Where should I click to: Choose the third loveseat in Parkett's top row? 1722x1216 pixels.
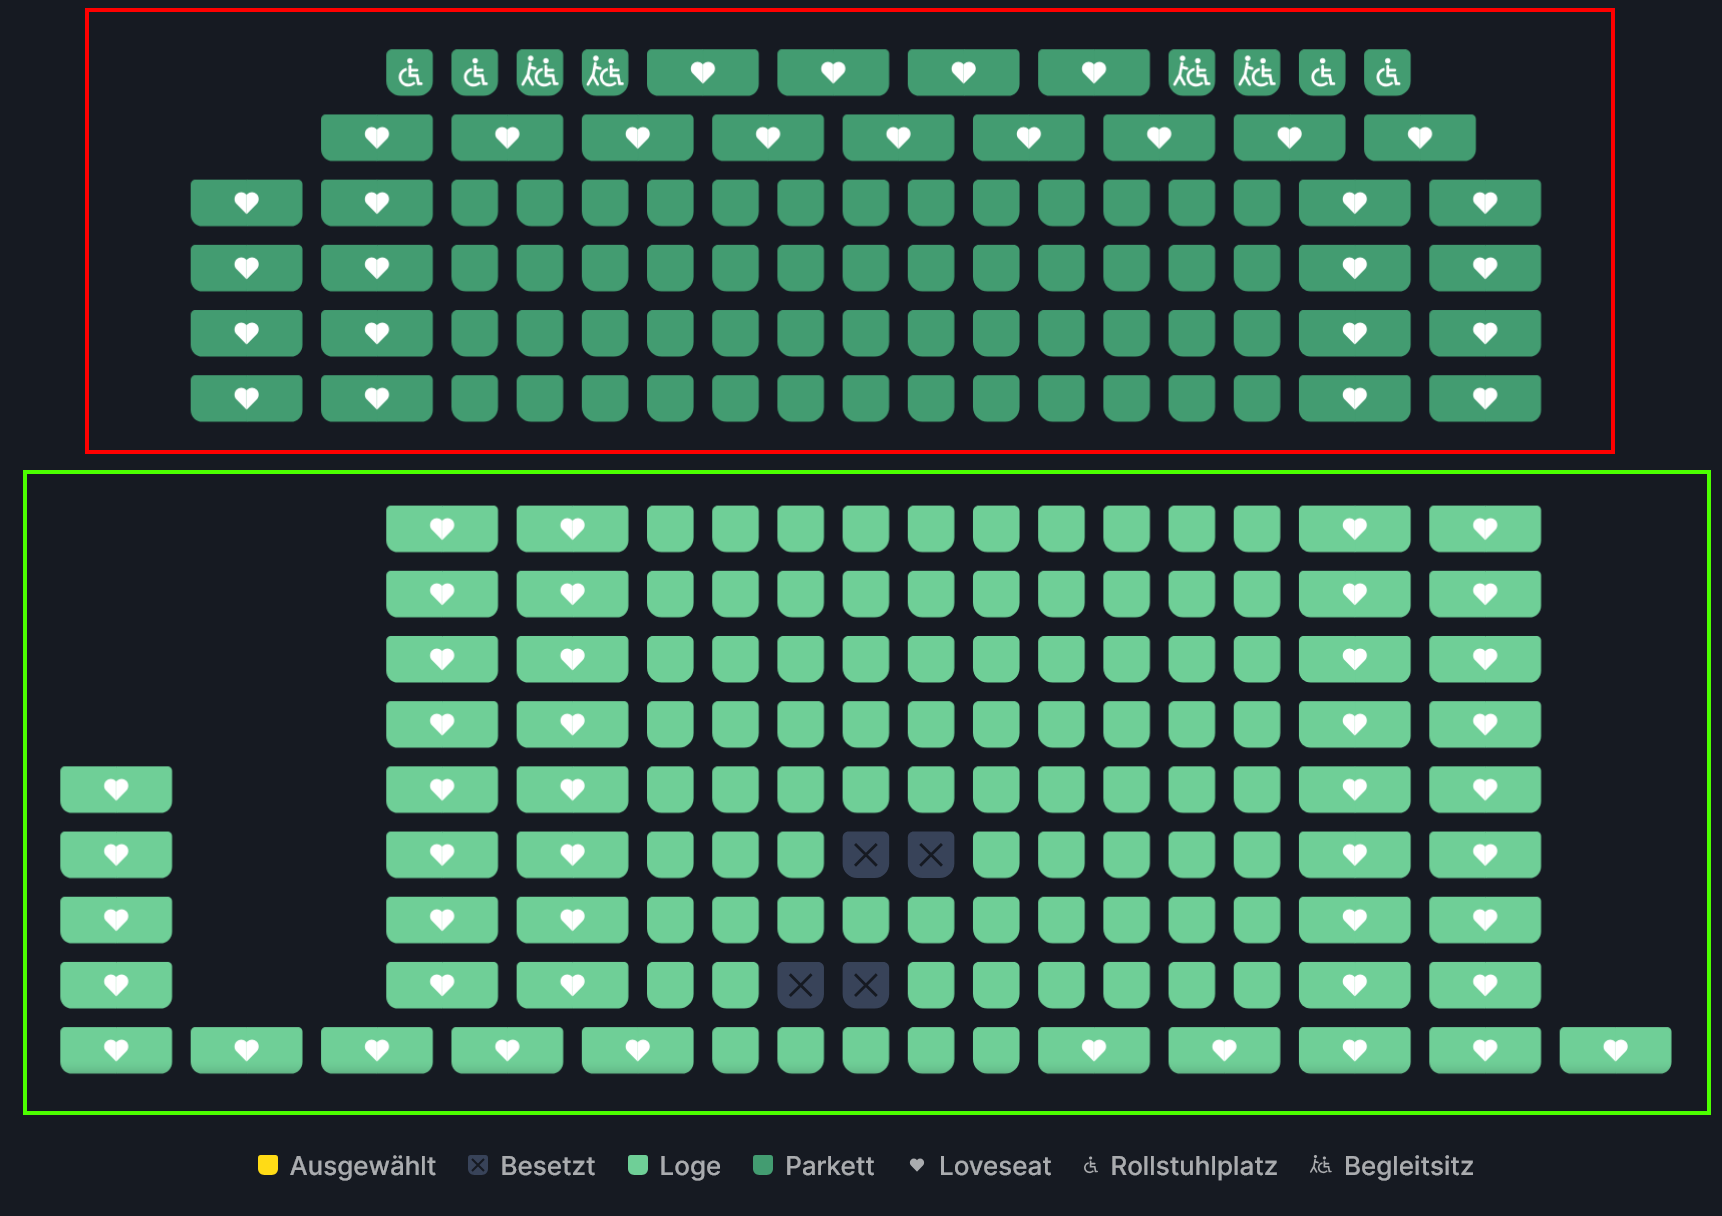tap(964, 73)
